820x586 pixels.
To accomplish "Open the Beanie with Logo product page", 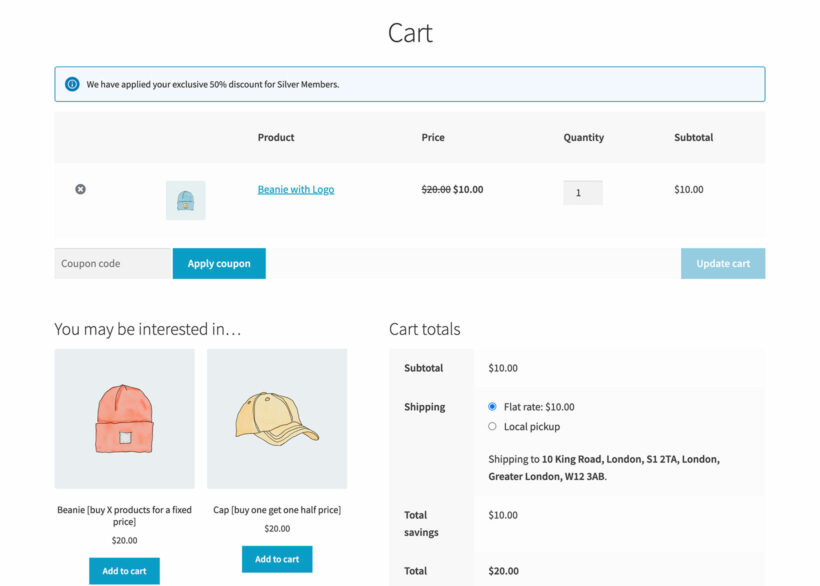I will click(295, 189).
